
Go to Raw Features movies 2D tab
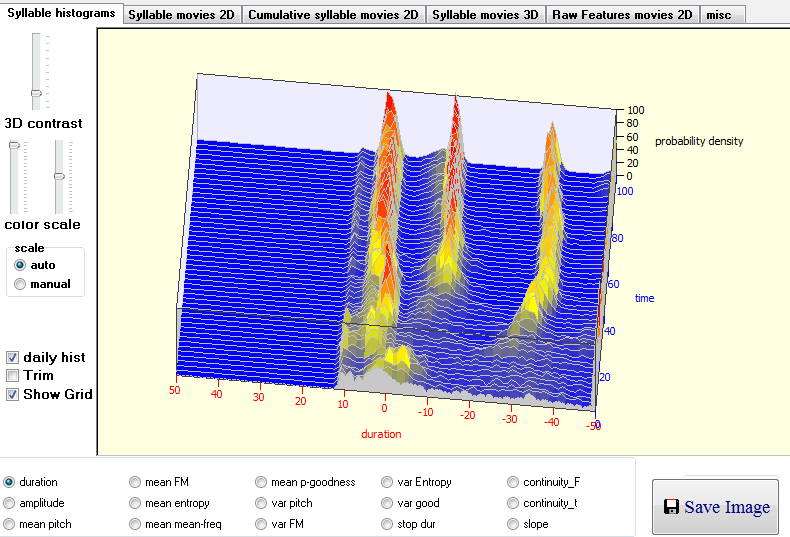pyautogui.click(x=622, y=15)
